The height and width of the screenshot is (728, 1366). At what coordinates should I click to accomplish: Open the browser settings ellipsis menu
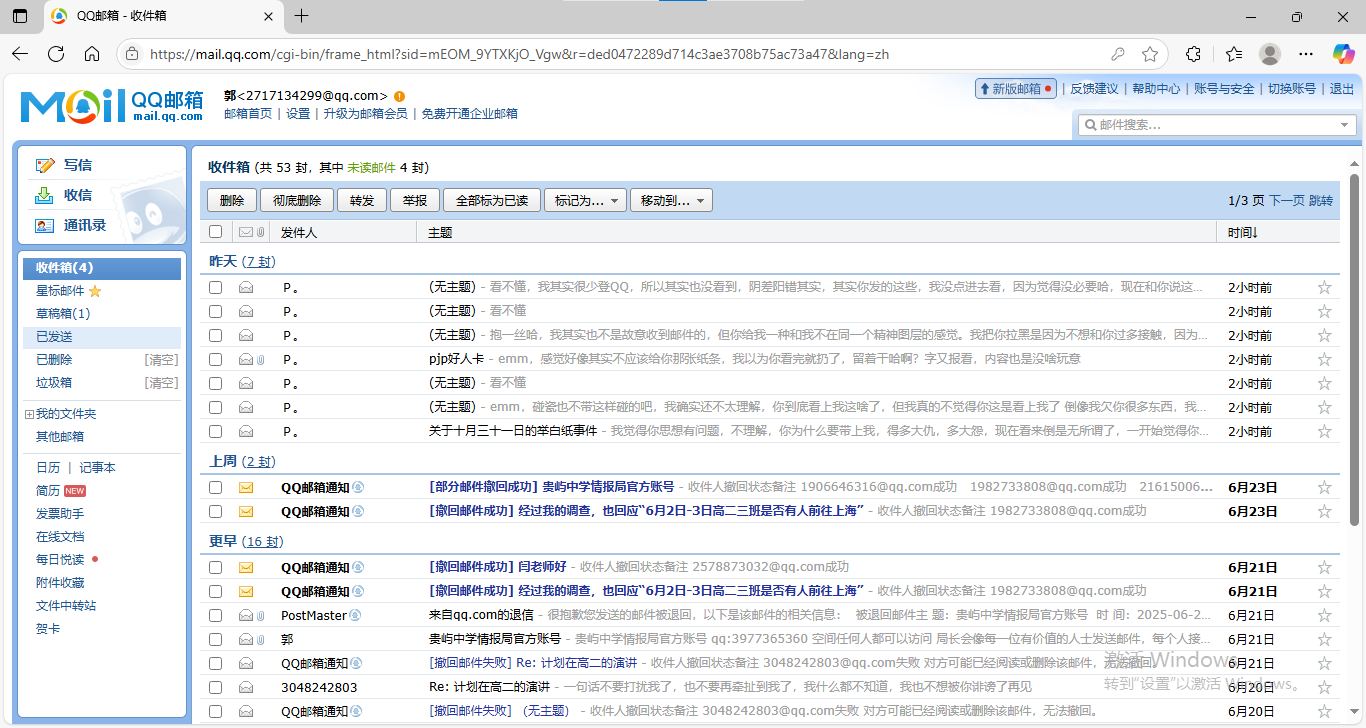point(1306,54)
